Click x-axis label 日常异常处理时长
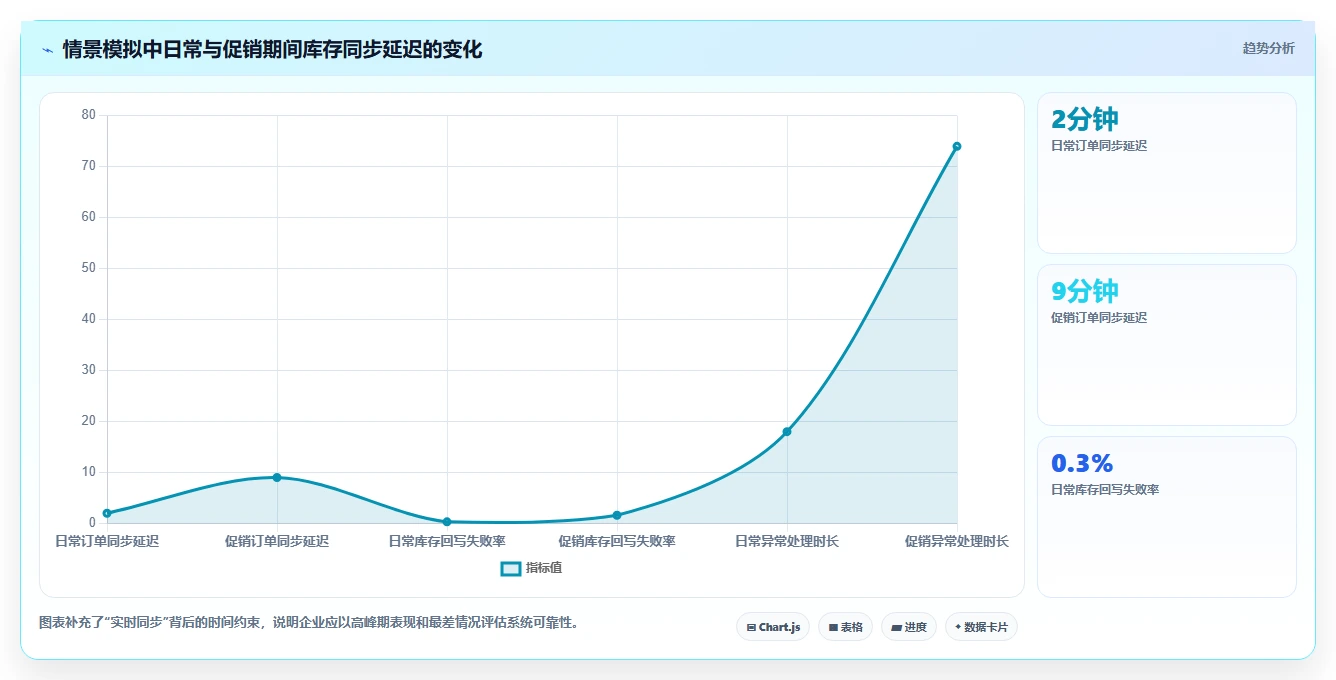The width and height of the screenshot is (1336, 680). click(787, 541)
